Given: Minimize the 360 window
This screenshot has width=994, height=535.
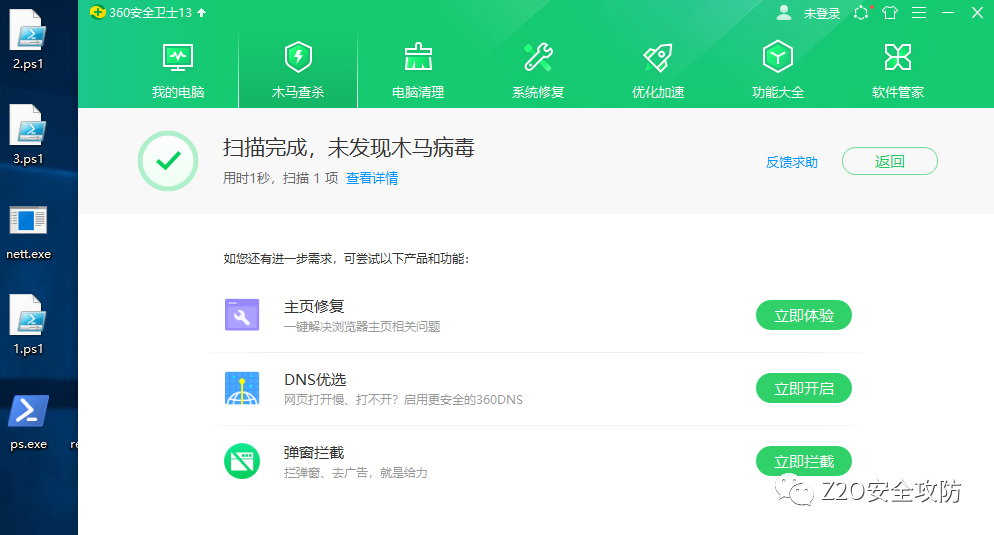Looking at the screenshot, I should (948, 13).
